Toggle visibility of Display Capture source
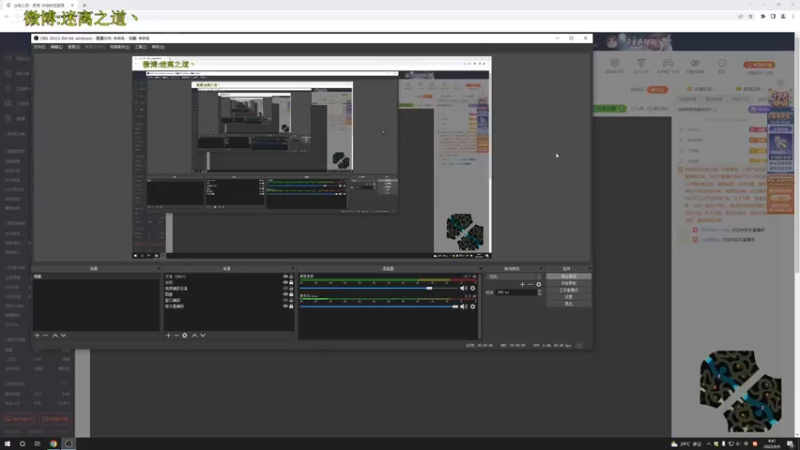800x450 pixels. tap(285, 306)
